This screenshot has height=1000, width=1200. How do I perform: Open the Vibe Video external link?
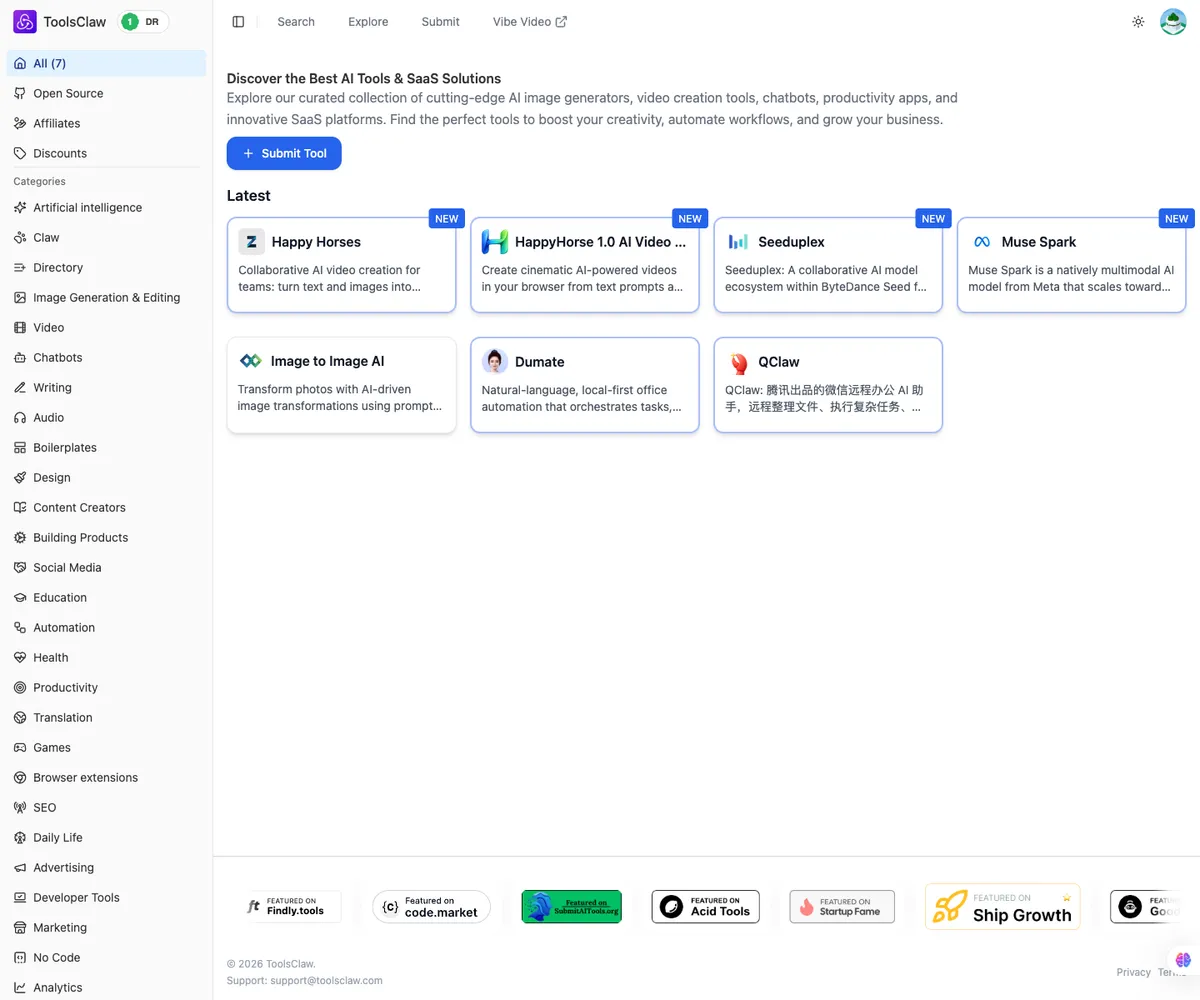pos(530,22)
